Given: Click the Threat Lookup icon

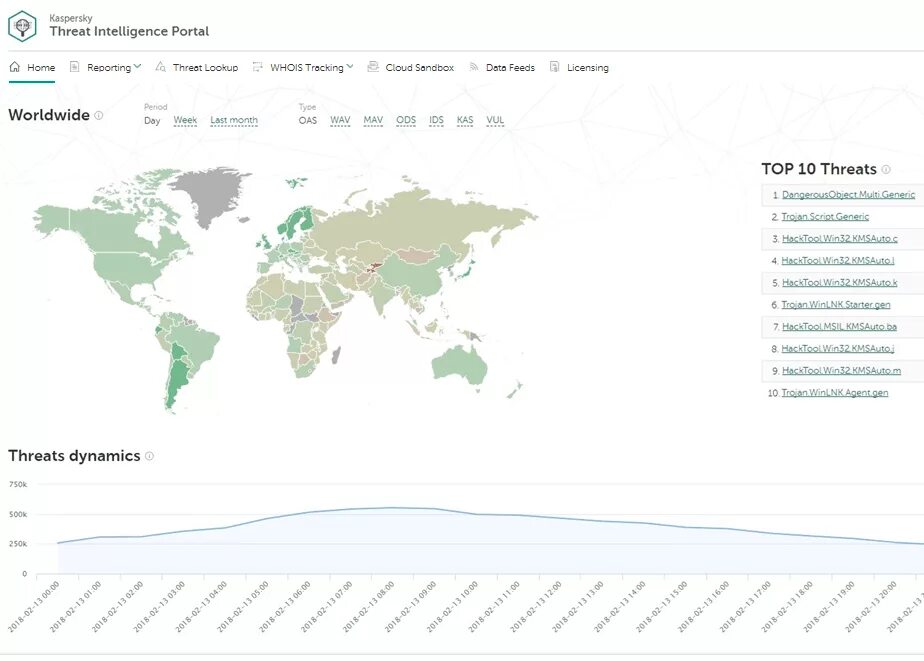Looking at the screenshot, I should pyautogui.click(x=160, y=67).
